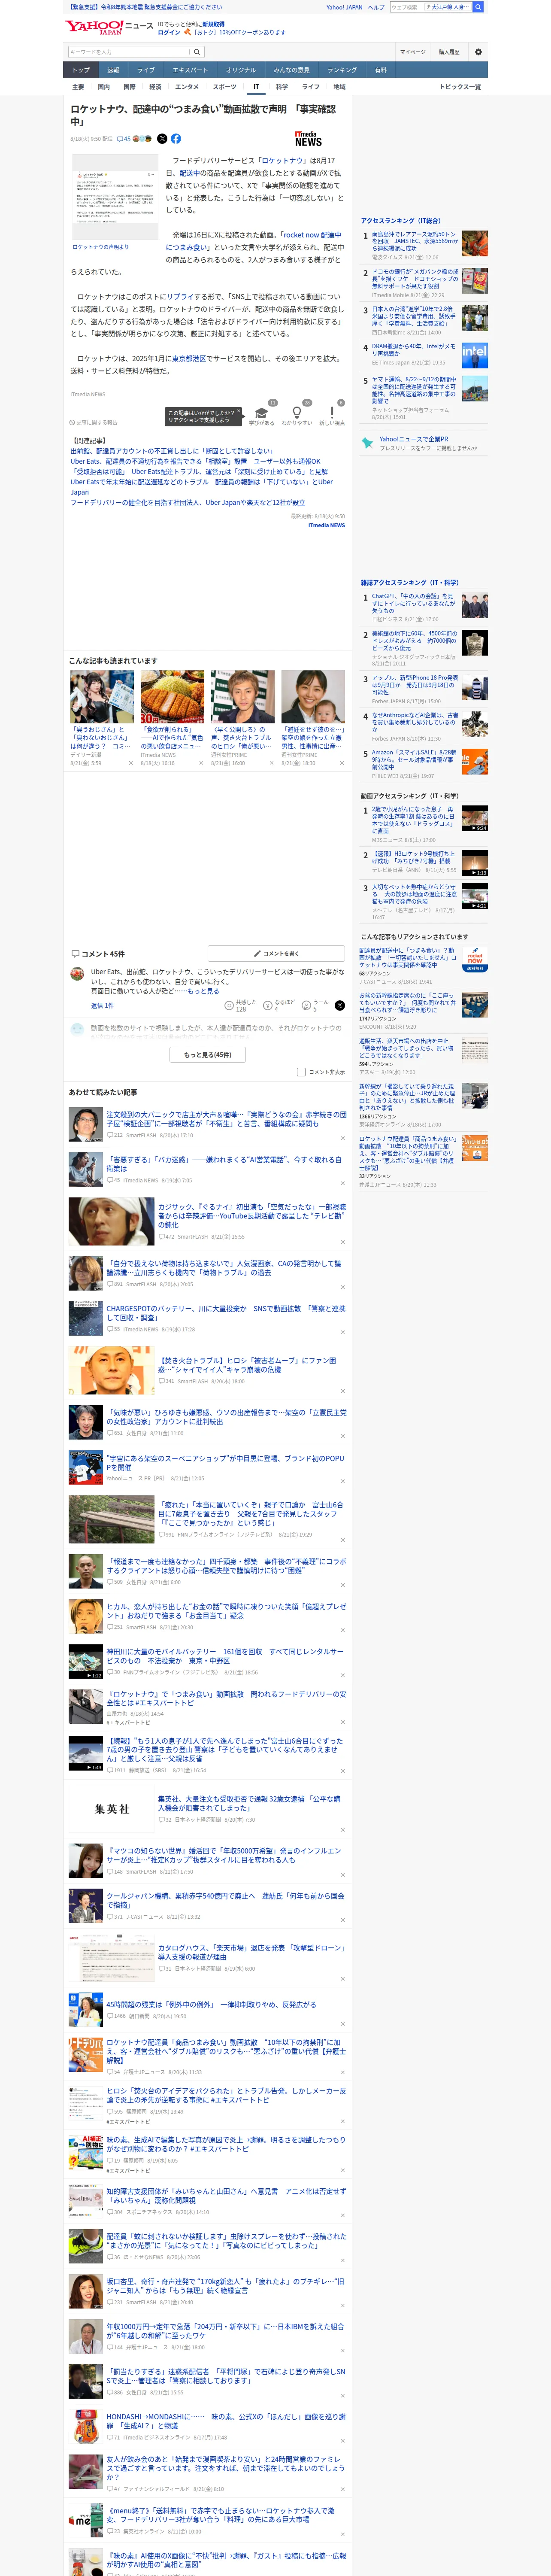Open 購入履歴 link
Viewport: 551px width, 2576px height.
pyautogui.click(x=449, y=52)
